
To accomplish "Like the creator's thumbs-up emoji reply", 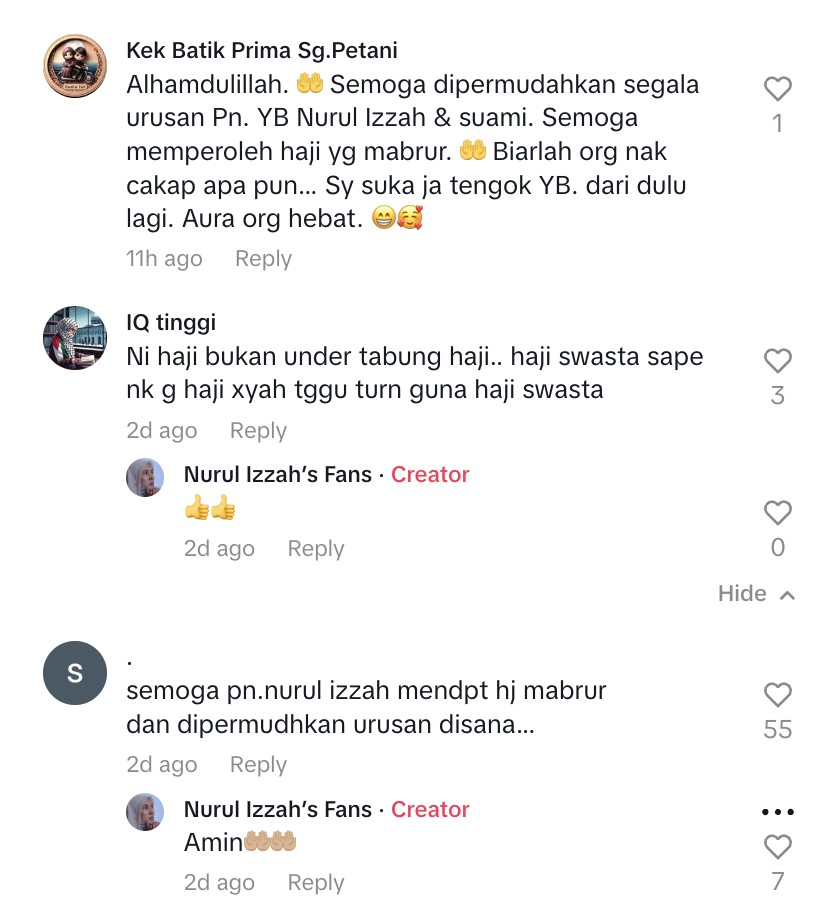I will click(778, 513).
